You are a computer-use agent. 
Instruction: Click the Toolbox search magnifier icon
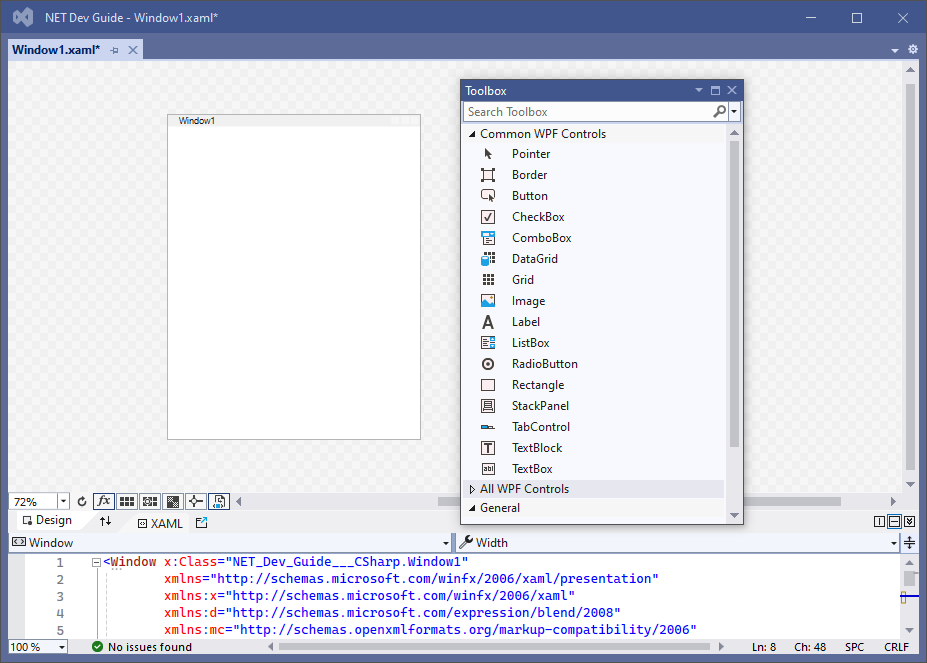[719, 111]
